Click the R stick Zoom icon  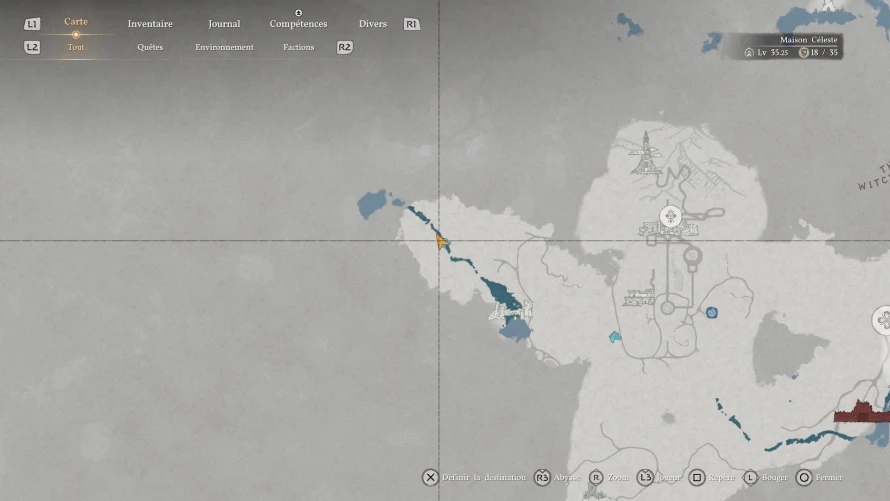coord(596,477)
